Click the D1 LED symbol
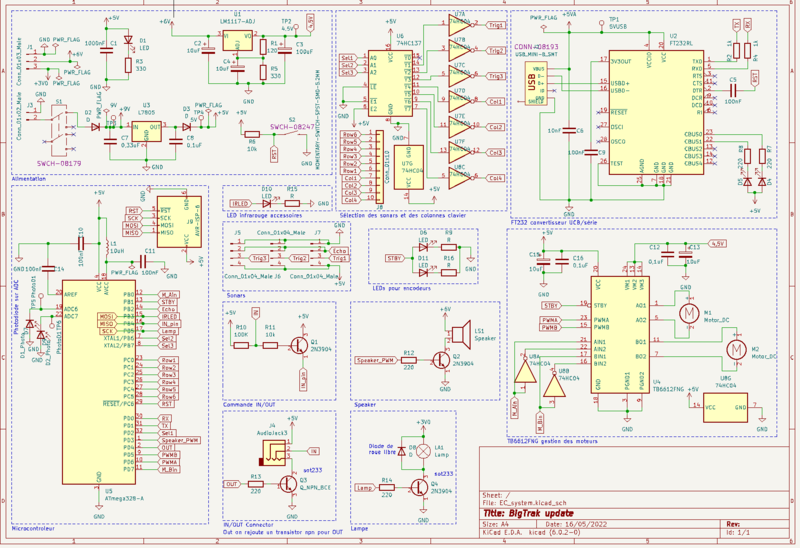The image size is (800, 548). tap(127, 42)
